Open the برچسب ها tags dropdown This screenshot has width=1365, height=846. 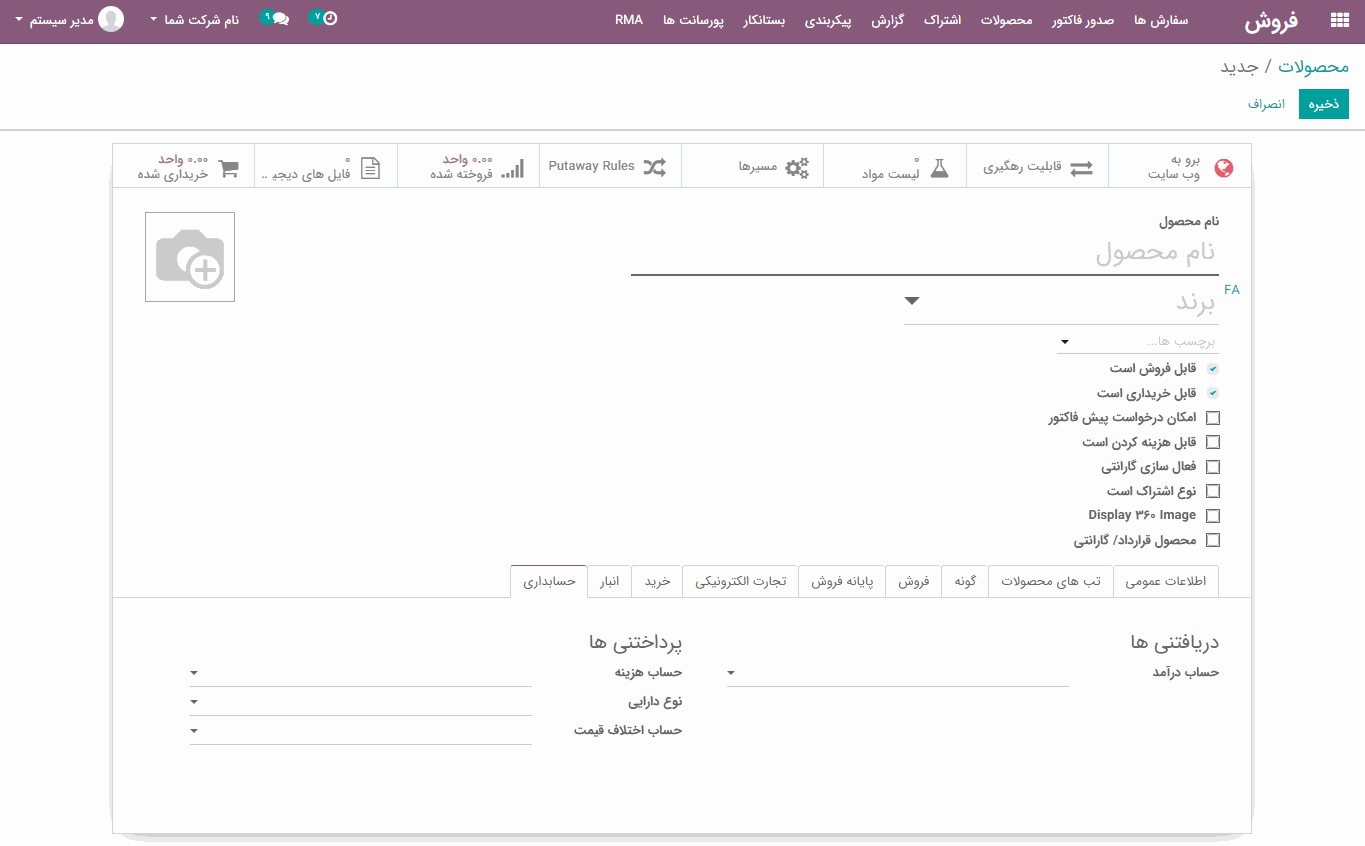coord(1064,341)
